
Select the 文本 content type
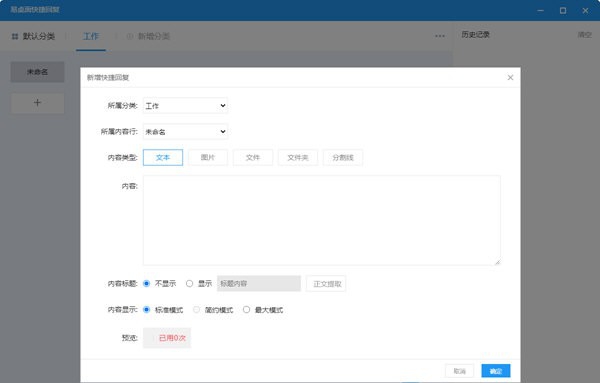coord(163,158)
